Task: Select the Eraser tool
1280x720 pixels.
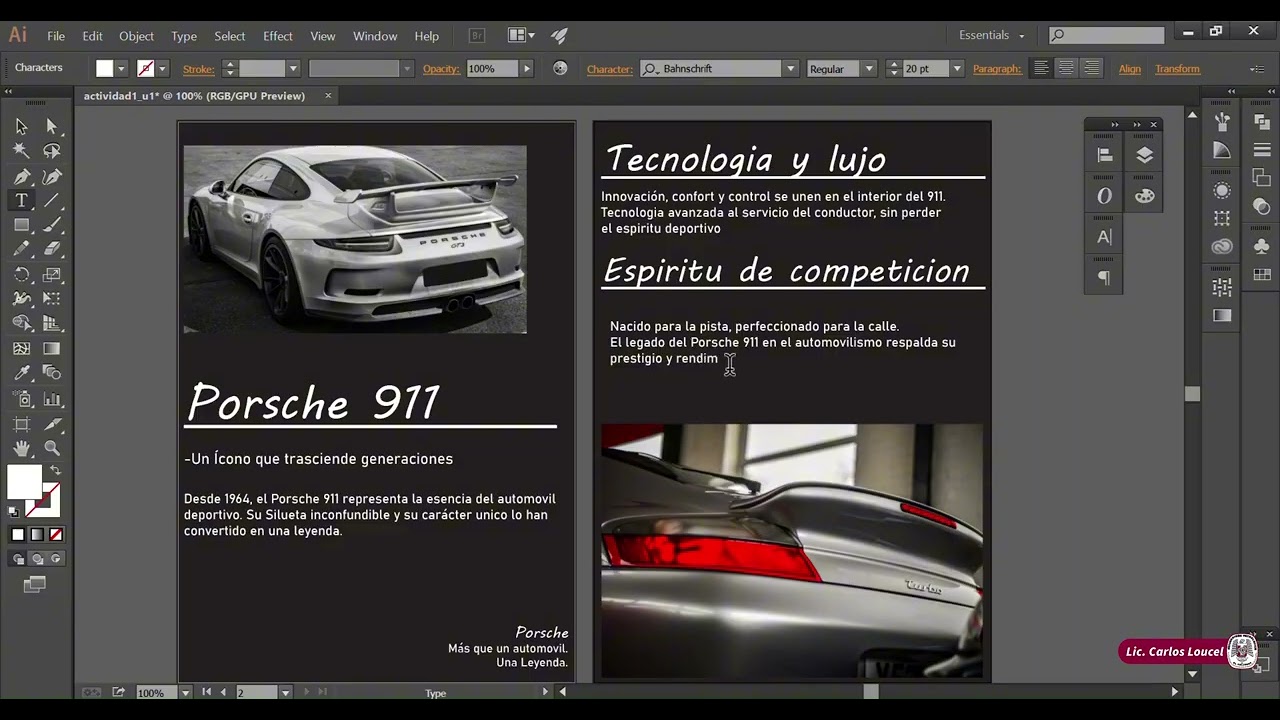Action: (x=52, y=250)
